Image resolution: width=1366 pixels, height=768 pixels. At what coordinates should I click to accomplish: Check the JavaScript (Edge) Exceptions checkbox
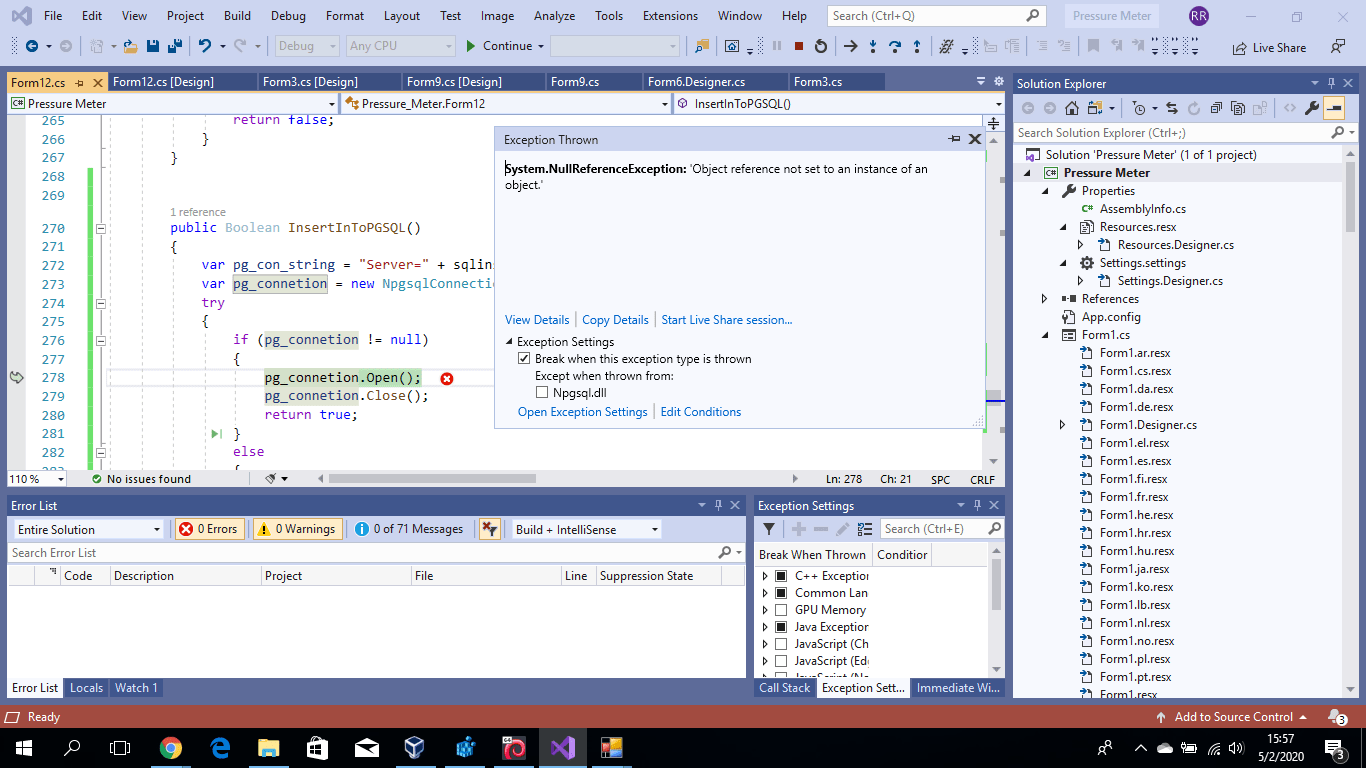tap(781, 661)
